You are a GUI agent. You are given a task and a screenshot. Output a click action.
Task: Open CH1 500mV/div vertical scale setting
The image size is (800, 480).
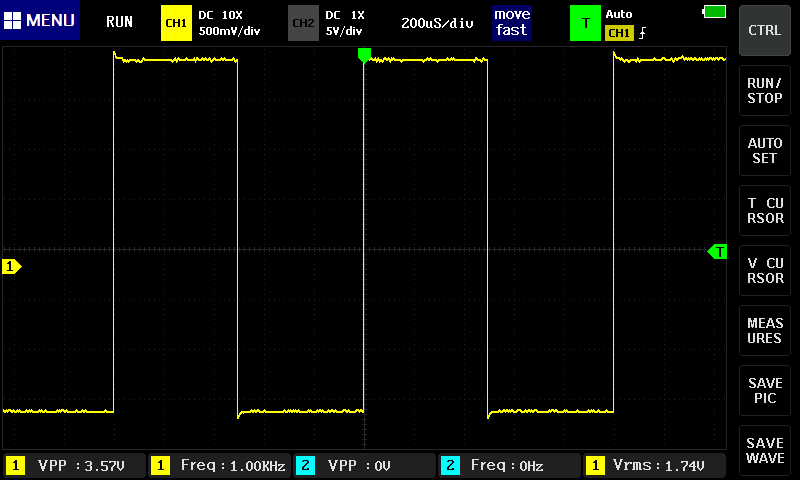click(x=229, y=23)
